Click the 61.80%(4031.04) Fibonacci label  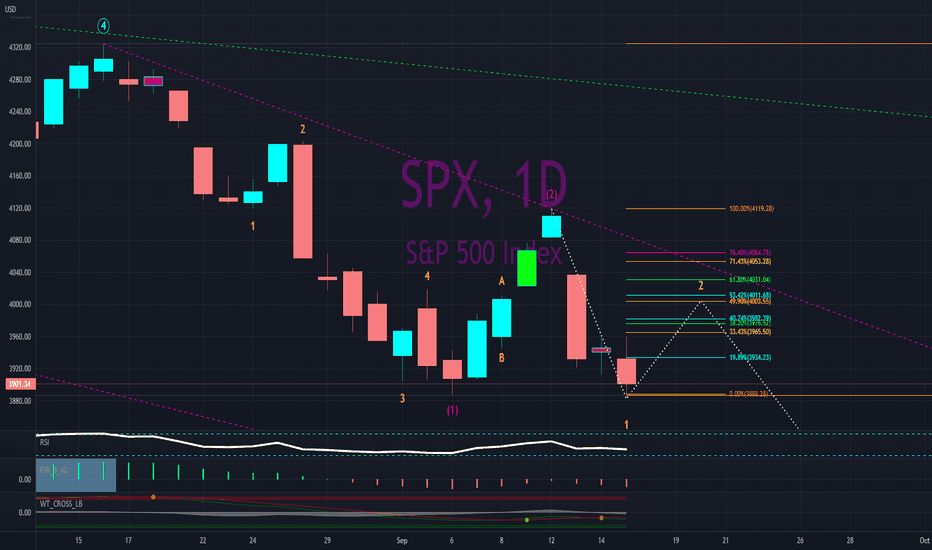tap(750, 279)
